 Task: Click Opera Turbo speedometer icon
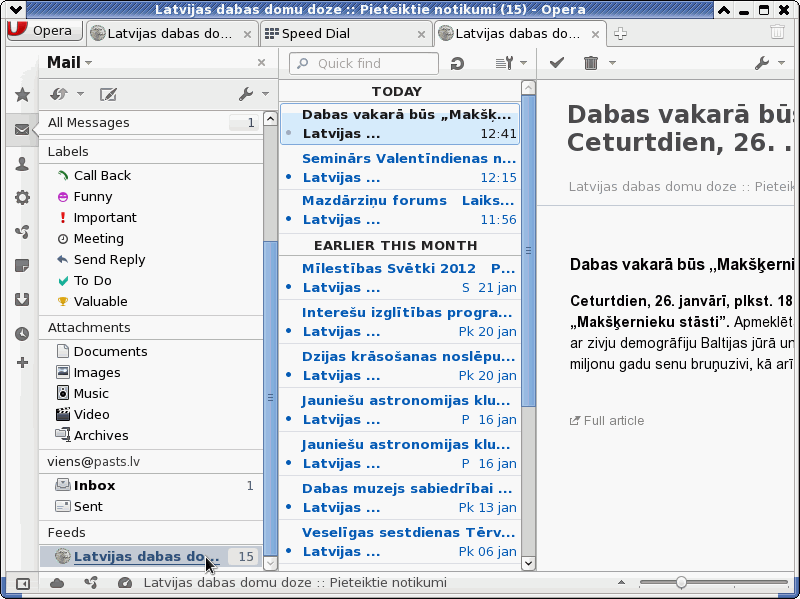tap(124, 583)
